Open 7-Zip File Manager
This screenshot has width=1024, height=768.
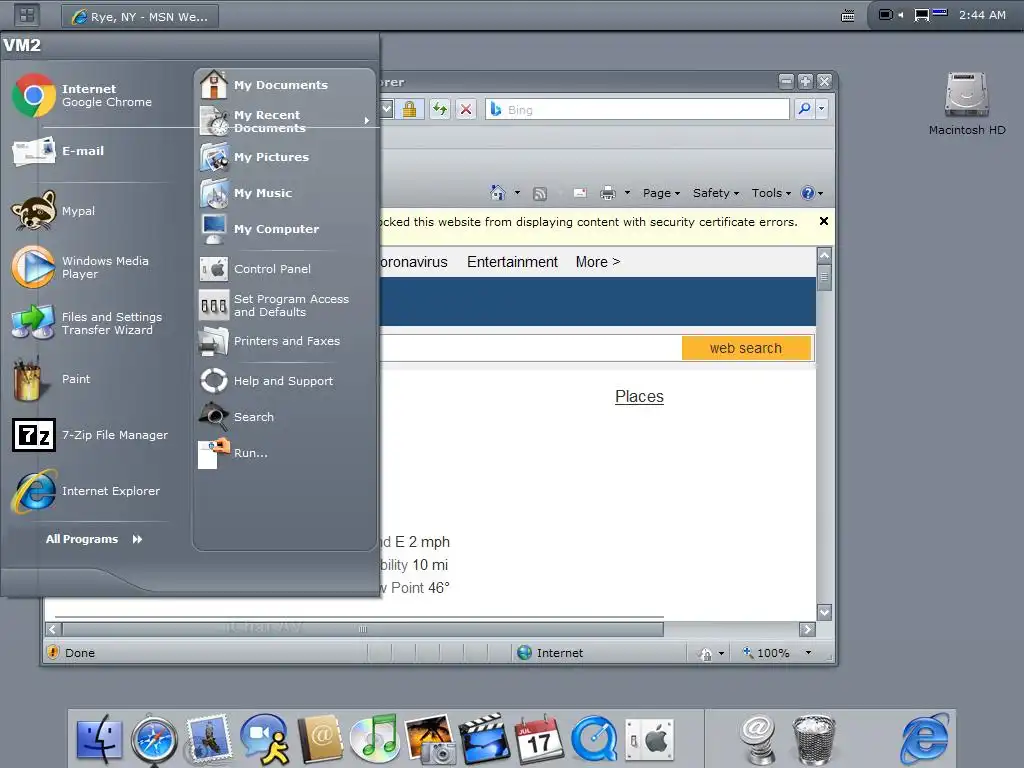91,435
